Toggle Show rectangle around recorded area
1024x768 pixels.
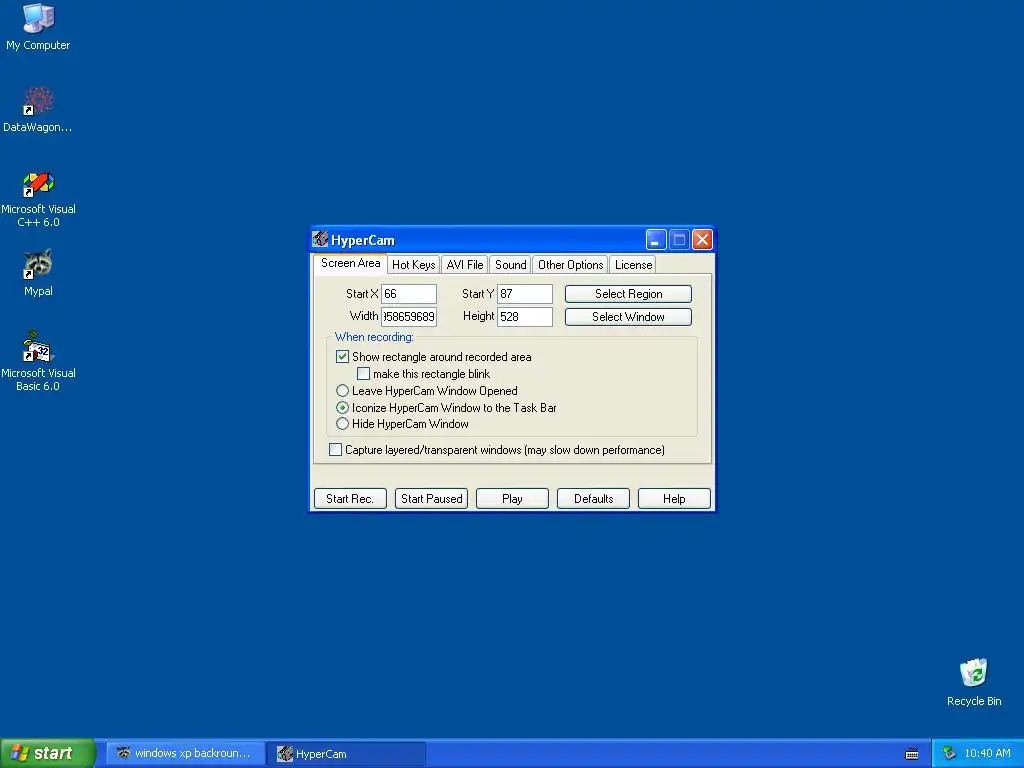coord(342,357)
